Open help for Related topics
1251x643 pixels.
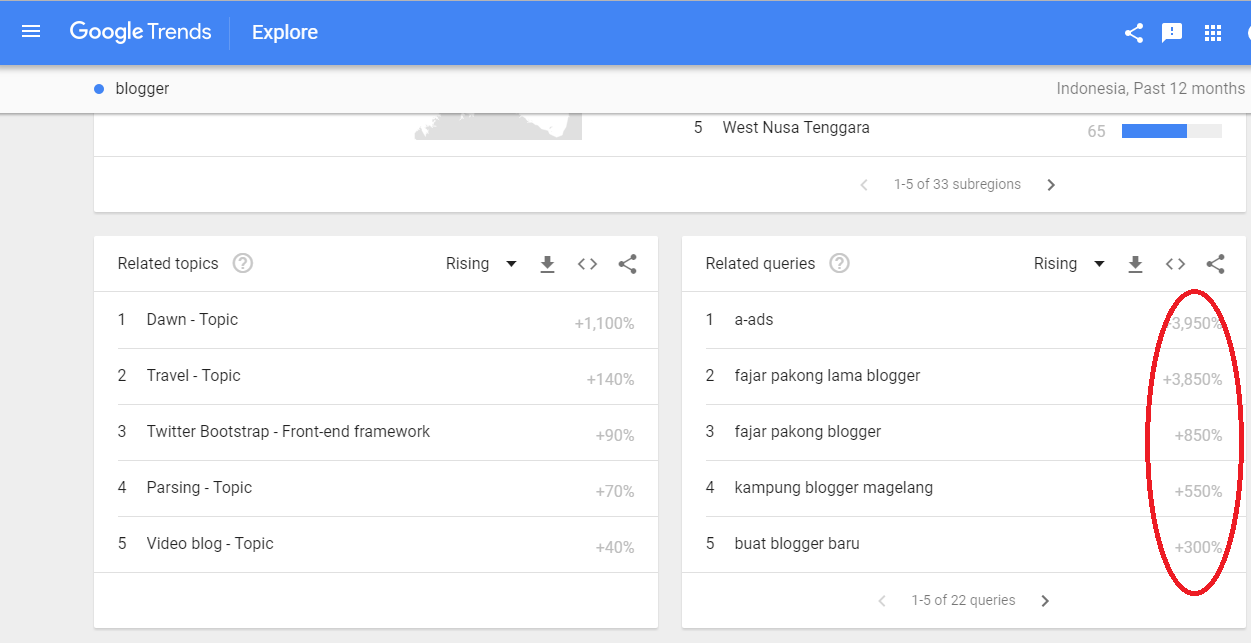[x=242, y=264]
